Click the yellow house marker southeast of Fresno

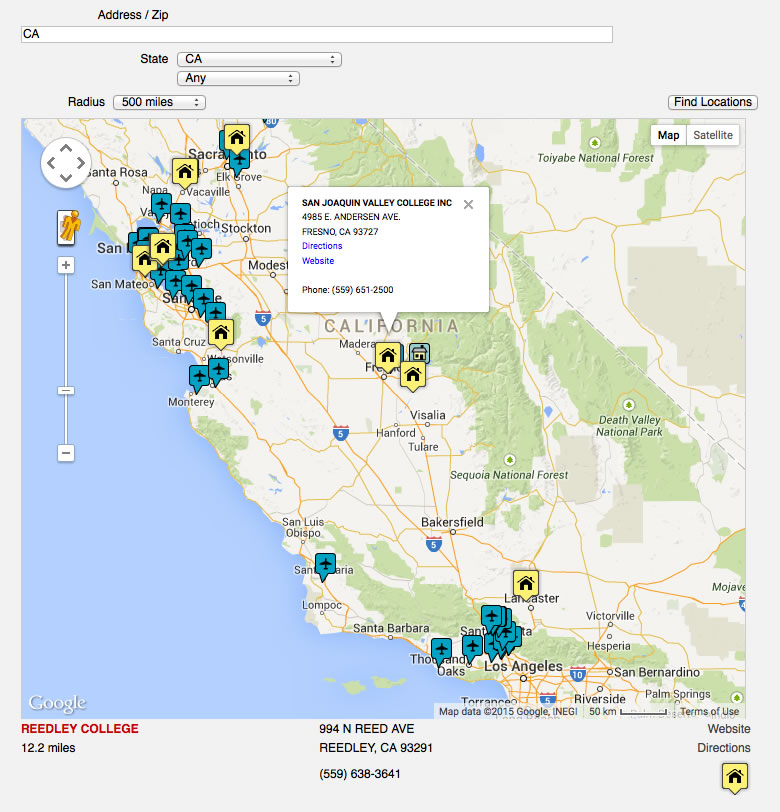(x=413, y=375)
